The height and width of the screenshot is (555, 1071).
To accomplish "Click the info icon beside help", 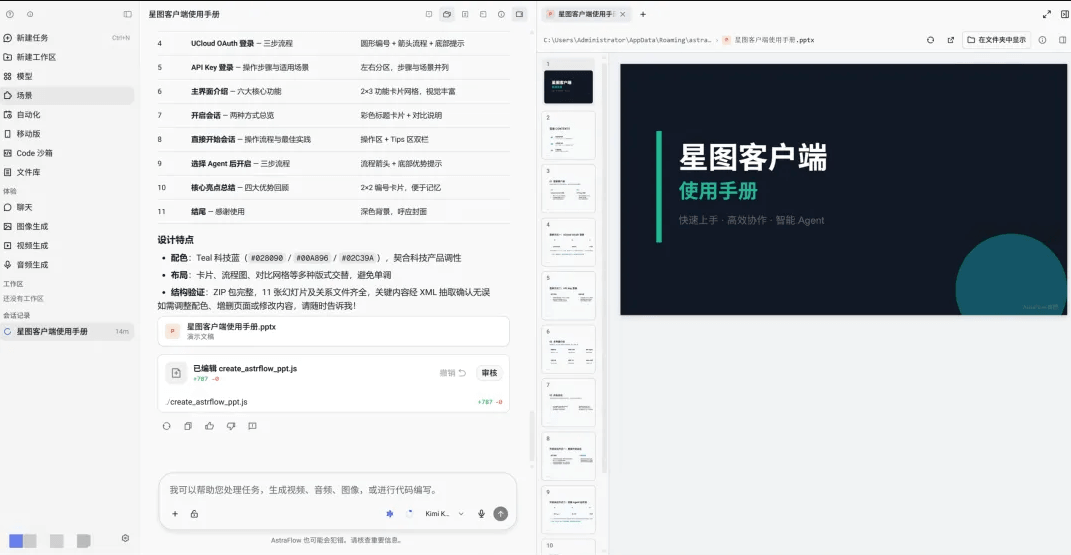I will 30,14.
